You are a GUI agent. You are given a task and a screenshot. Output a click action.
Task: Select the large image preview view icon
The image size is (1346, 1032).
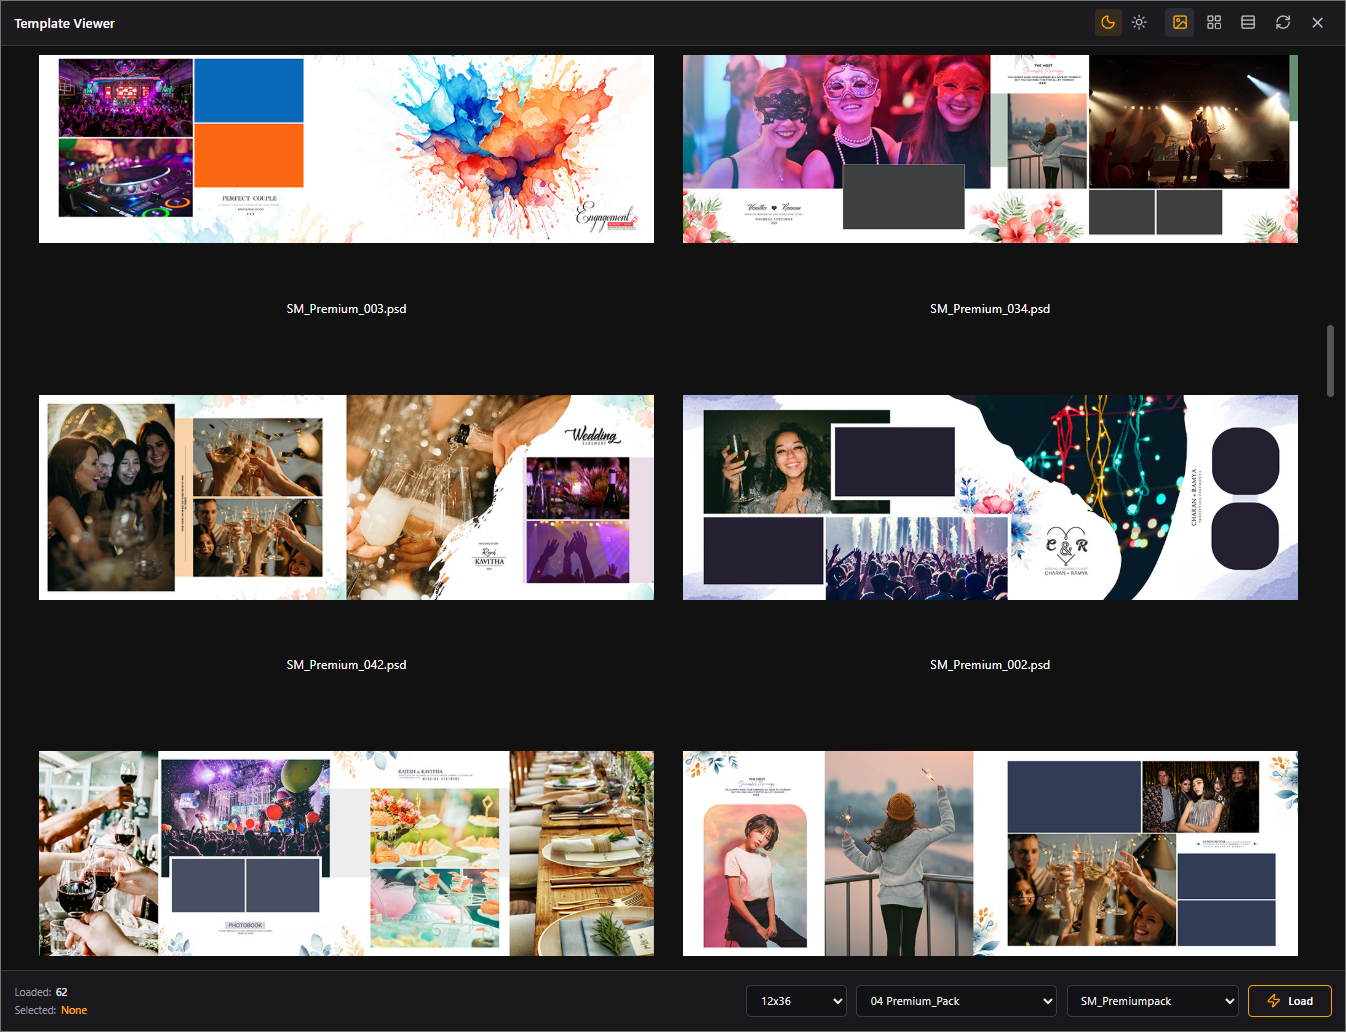(1180, 22)
